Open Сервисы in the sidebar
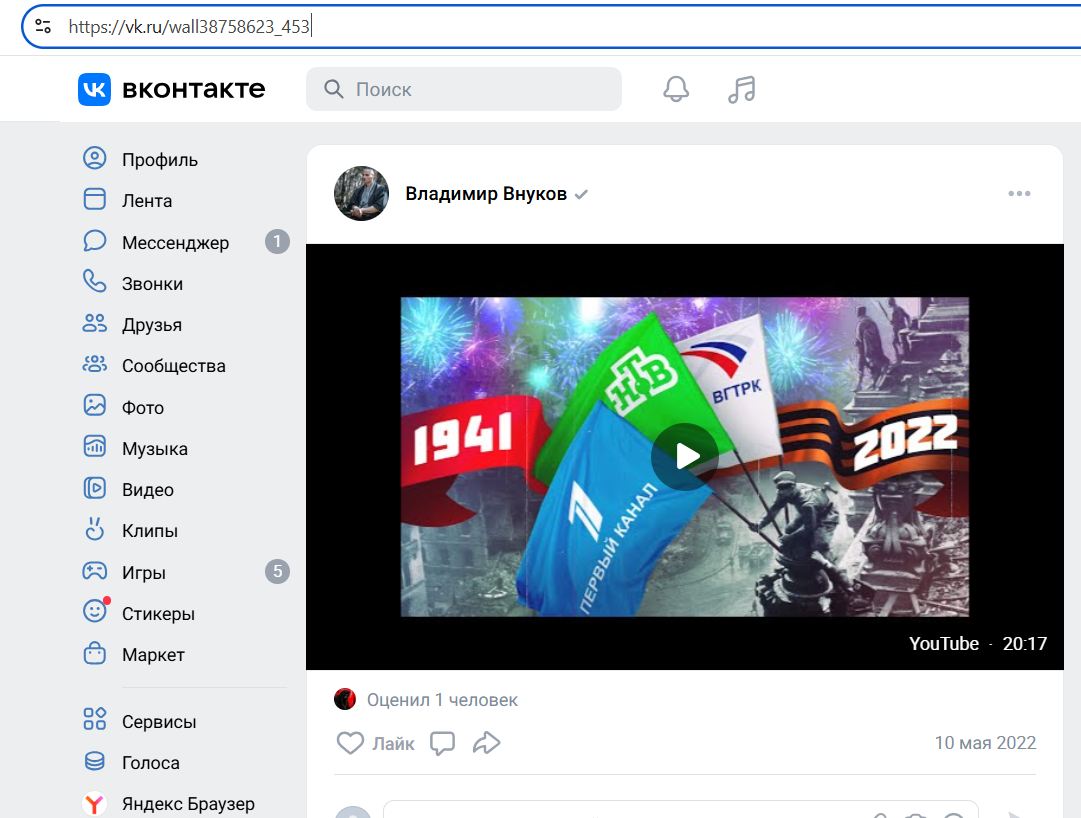Screen dimensions: 1081x818 159,722
